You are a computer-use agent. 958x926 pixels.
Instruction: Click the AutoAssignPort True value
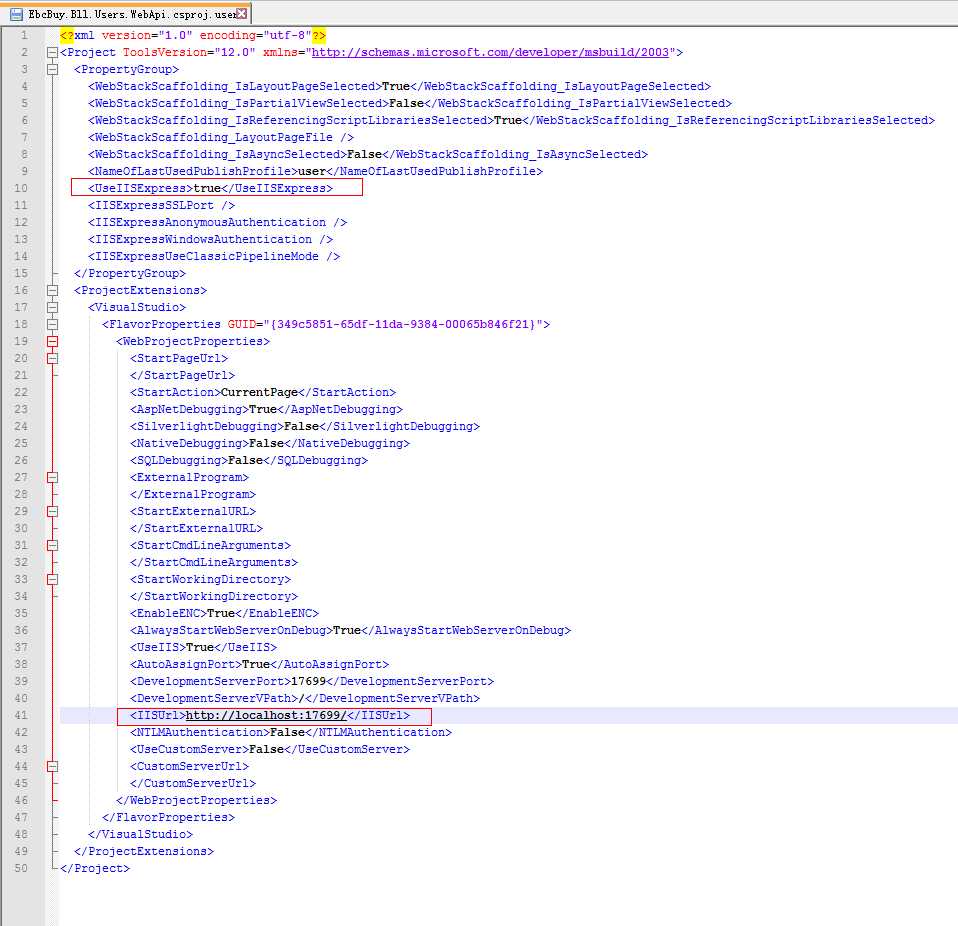click(x=256, y=664)
